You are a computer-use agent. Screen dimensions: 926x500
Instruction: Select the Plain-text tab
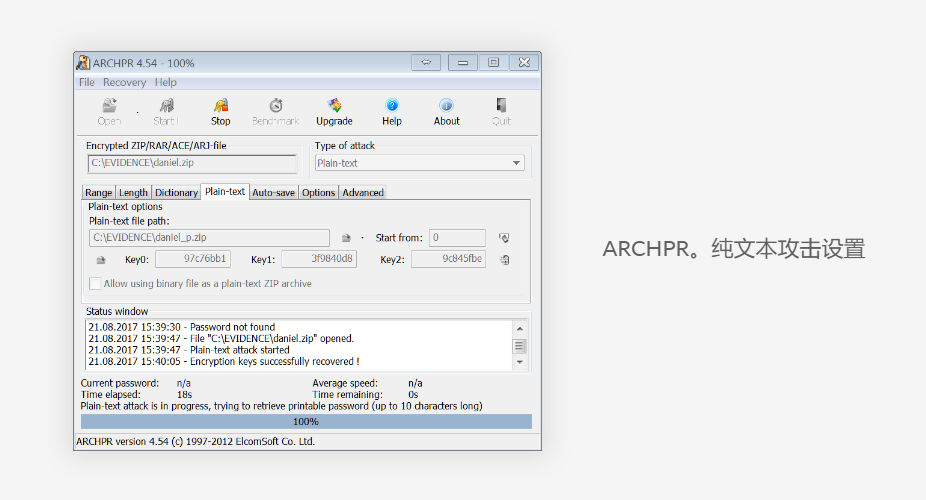[225, 191]
